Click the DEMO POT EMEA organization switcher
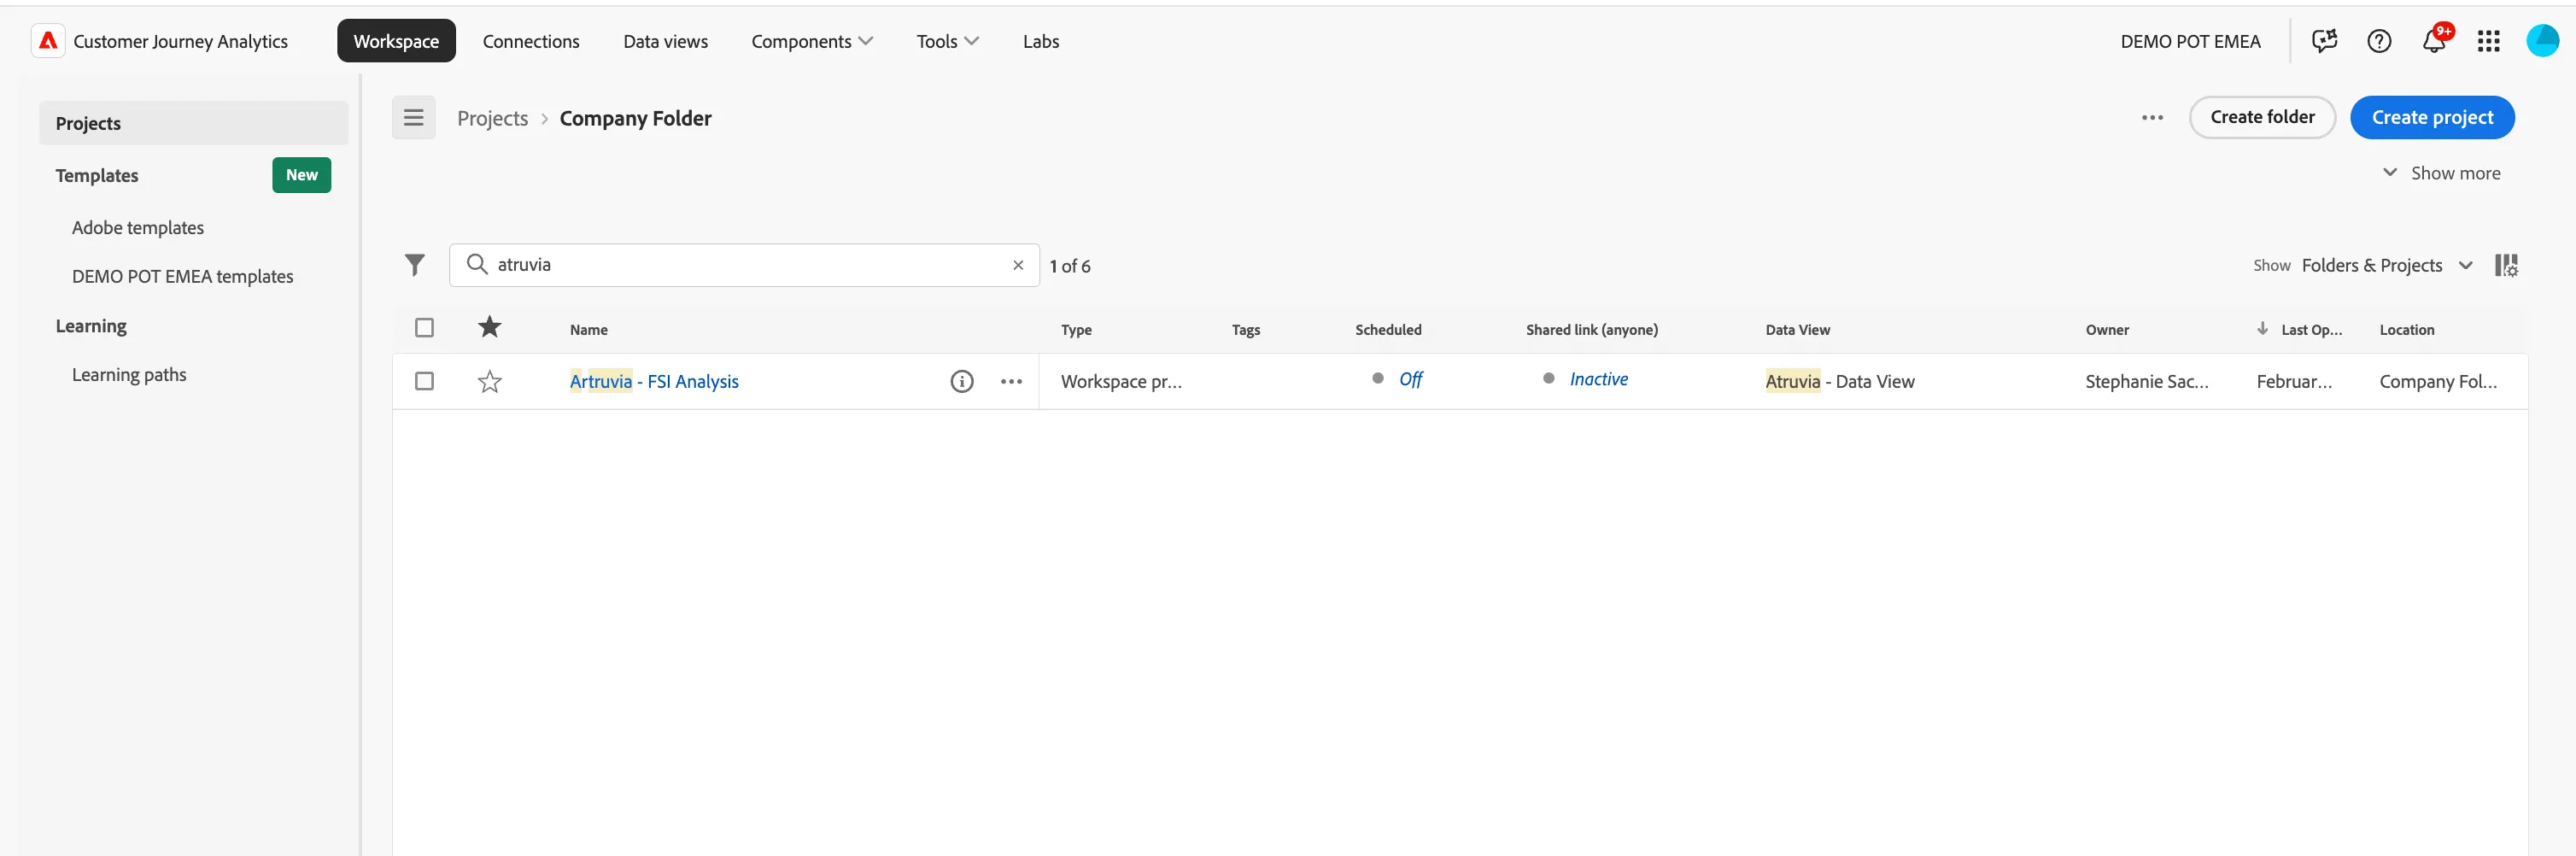The width and height of the screenshot is (2576, 856). pyautogui.click(x=2190, y=41)
